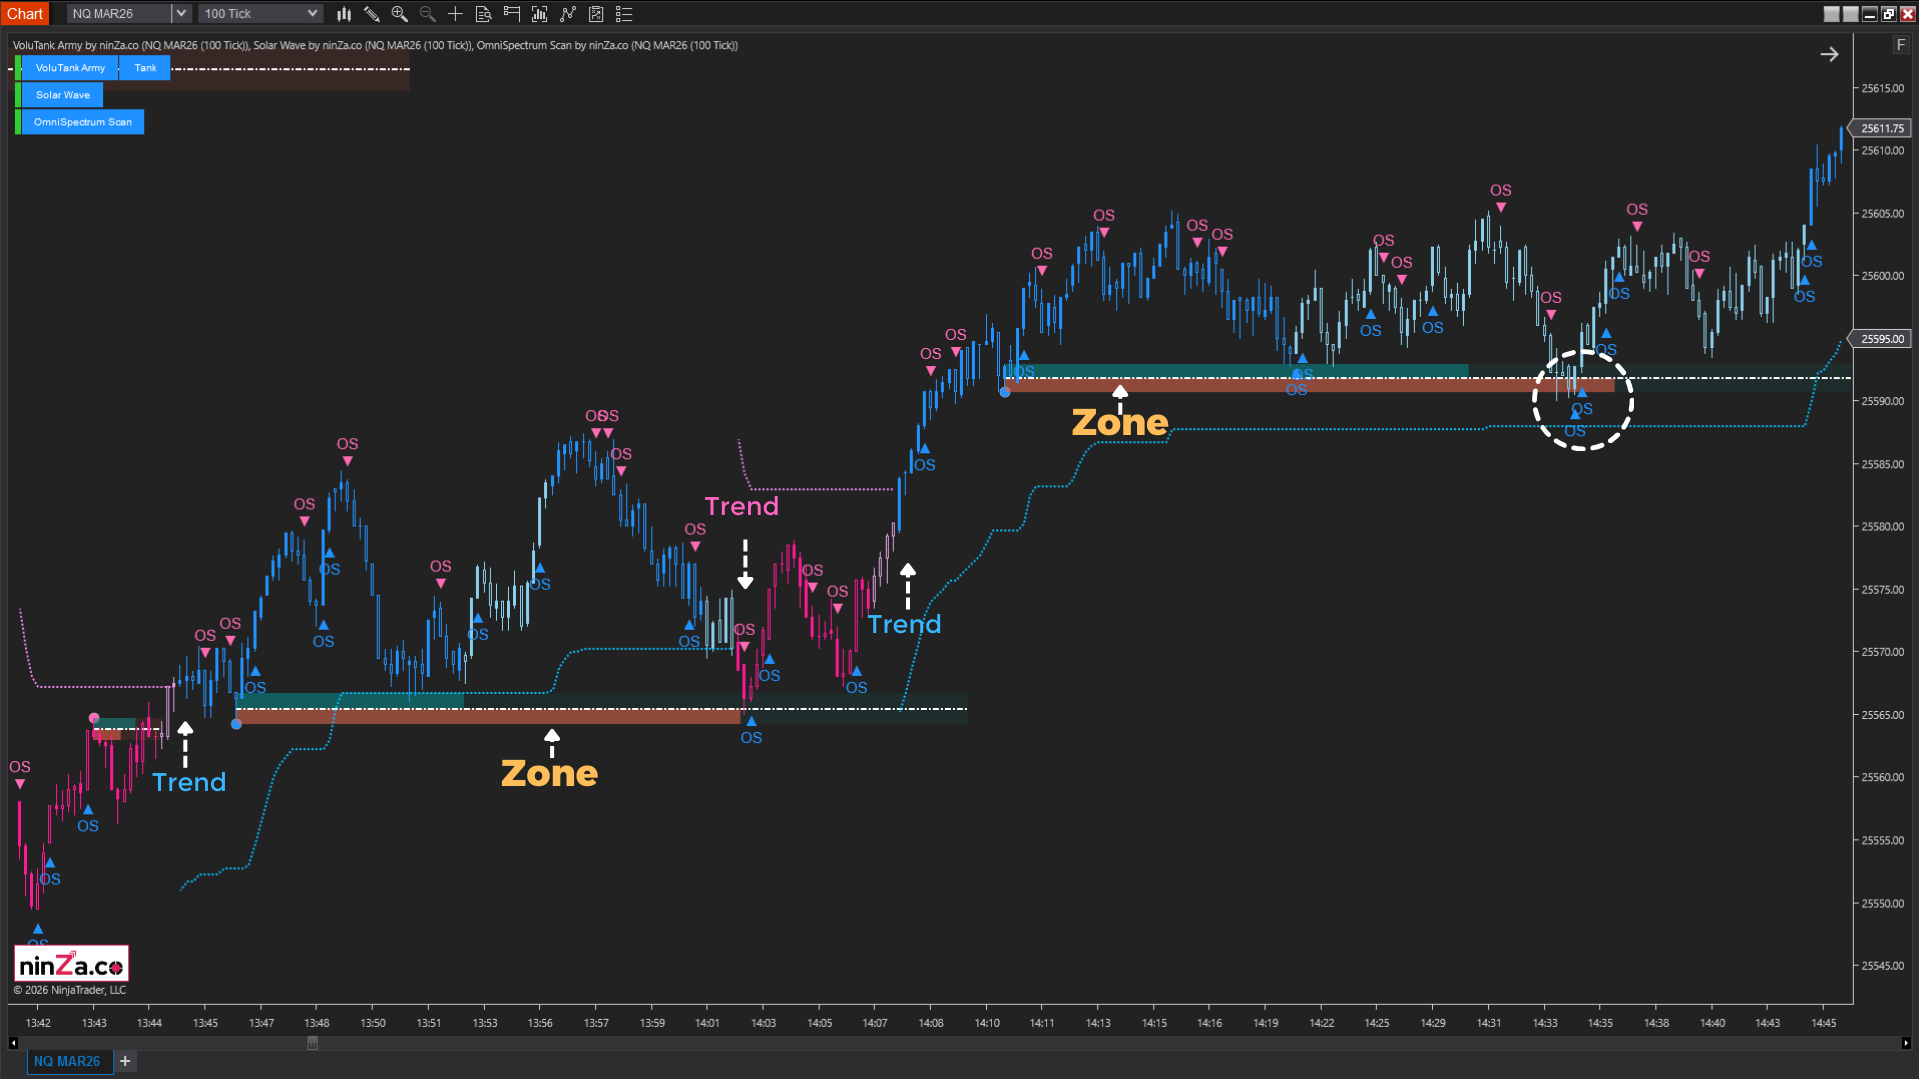Select the drawing tools pencil icon

coord(372,14)
